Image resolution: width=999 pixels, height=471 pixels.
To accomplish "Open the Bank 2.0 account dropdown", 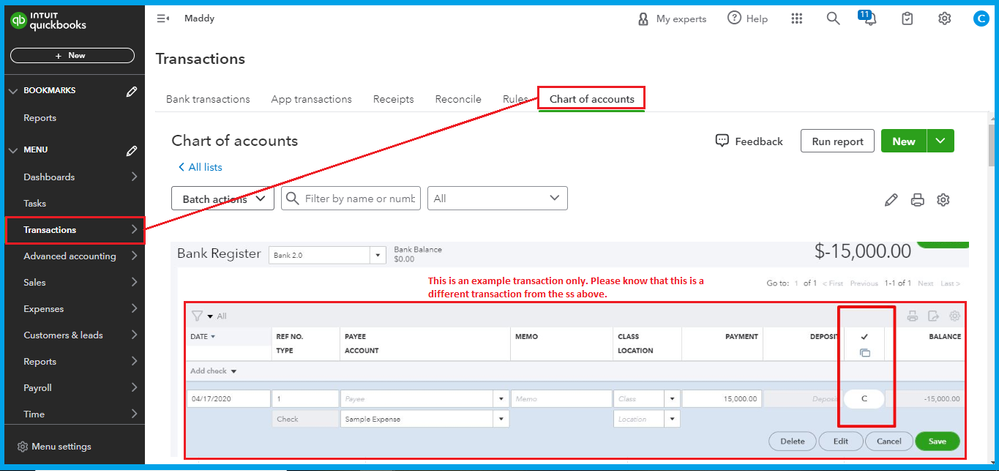I will [378, 255].
